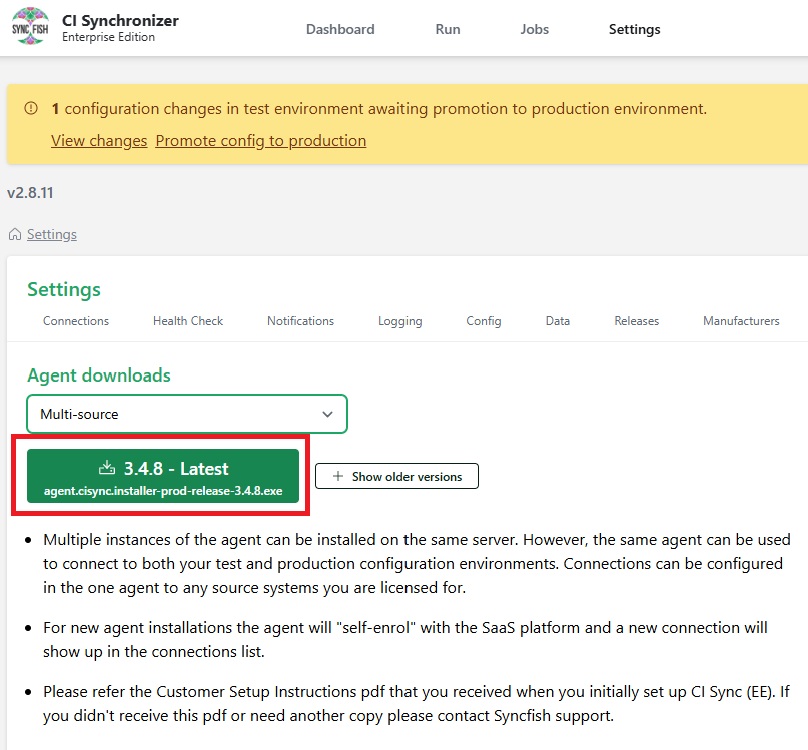Click the green Settings page heading
Screen dimensions: 808x750
click(x=64, y=289)
